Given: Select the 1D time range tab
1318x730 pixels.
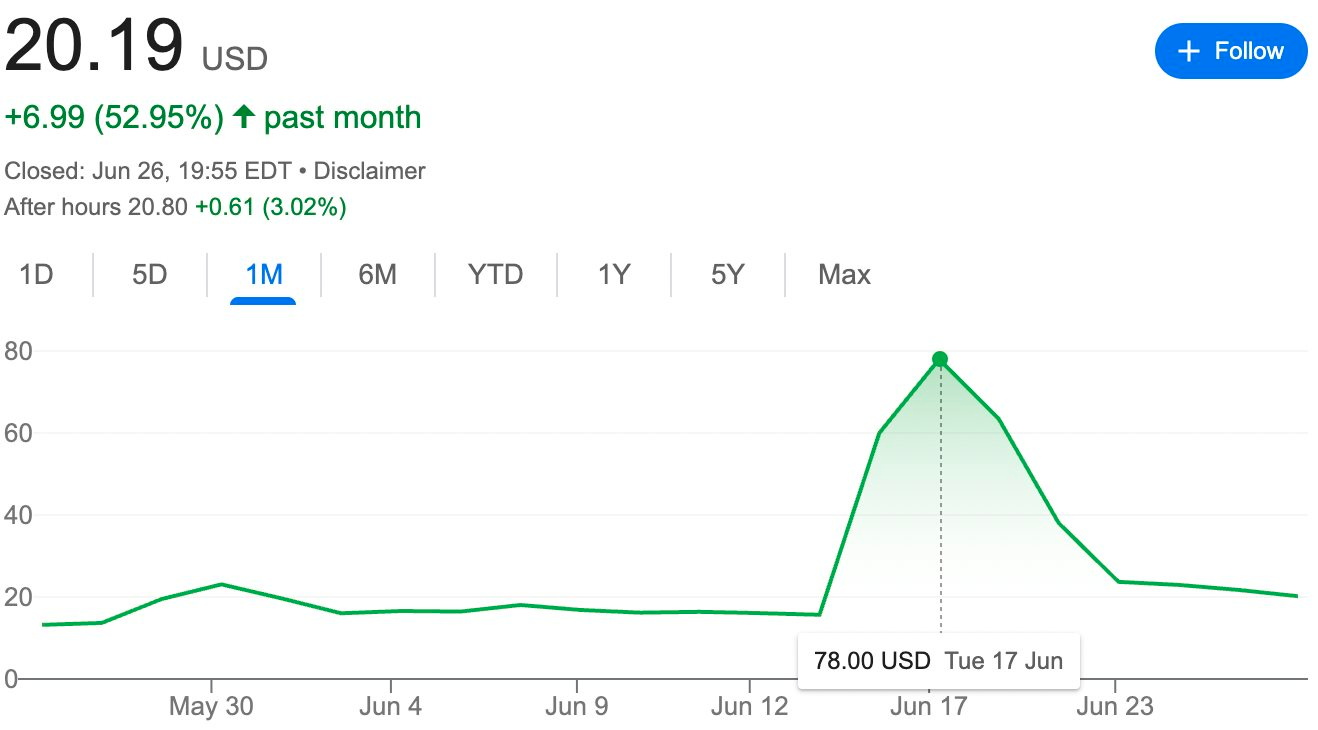Looking at the screenshot, I should click(x=36, y=274).
